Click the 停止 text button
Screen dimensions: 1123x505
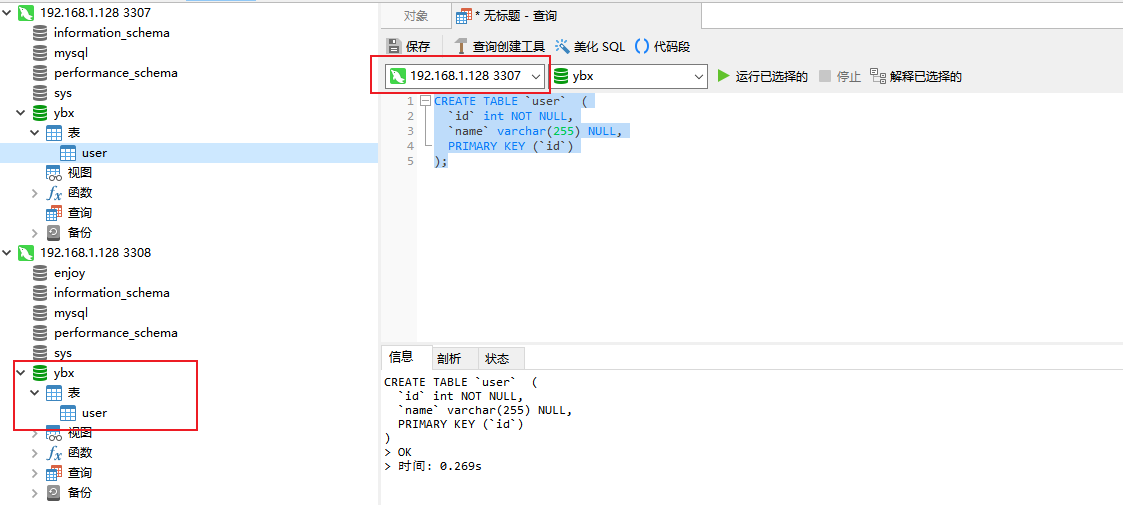tap(849, 76)
